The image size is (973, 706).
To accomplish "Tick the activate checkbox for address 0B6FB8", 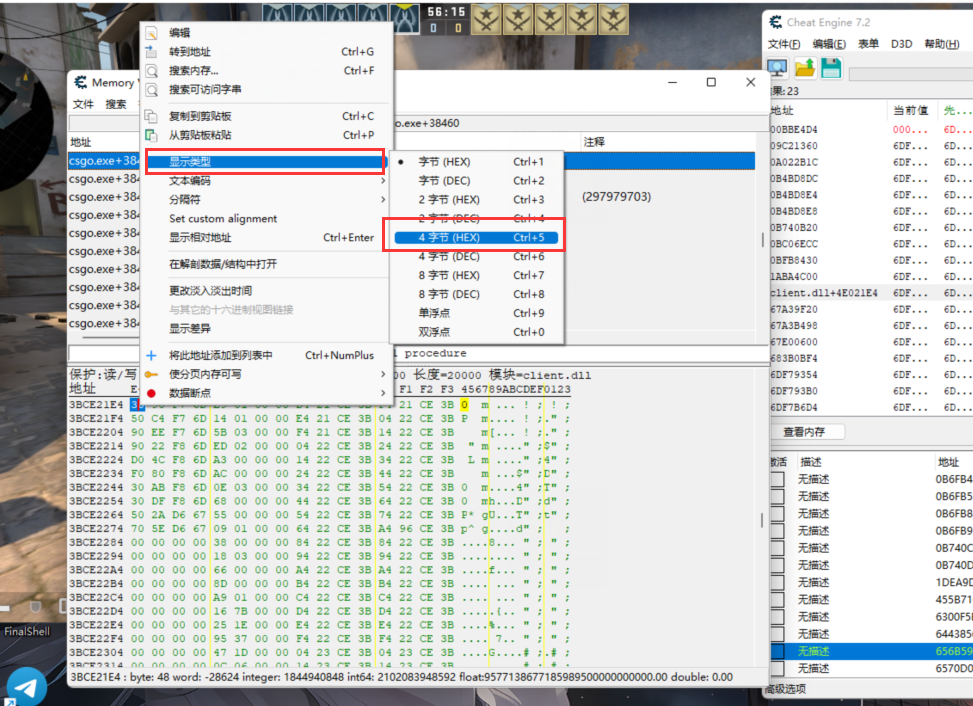I will coord(777,514).
